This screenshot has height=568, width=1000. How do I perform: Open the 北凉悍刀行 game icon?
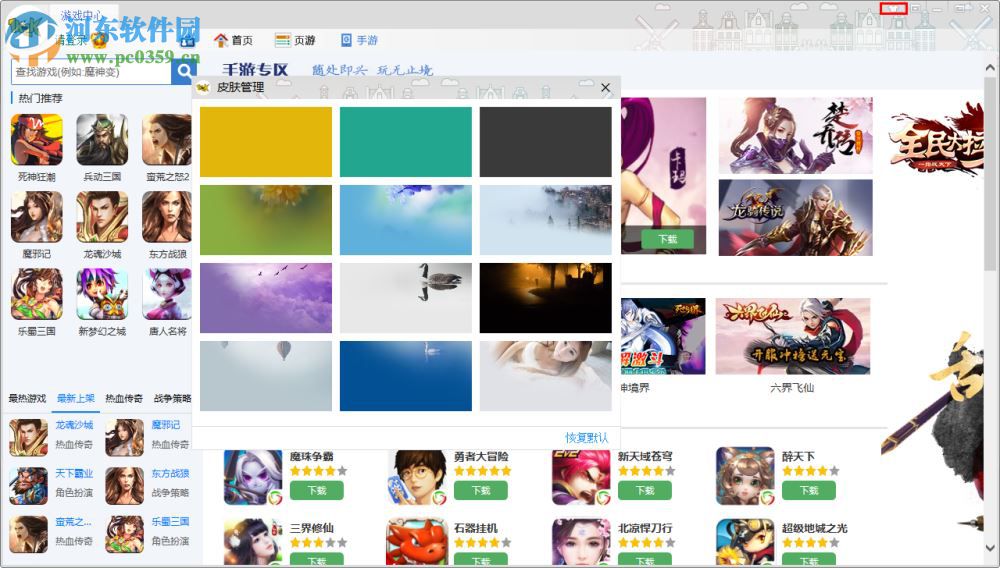(581, 543)
